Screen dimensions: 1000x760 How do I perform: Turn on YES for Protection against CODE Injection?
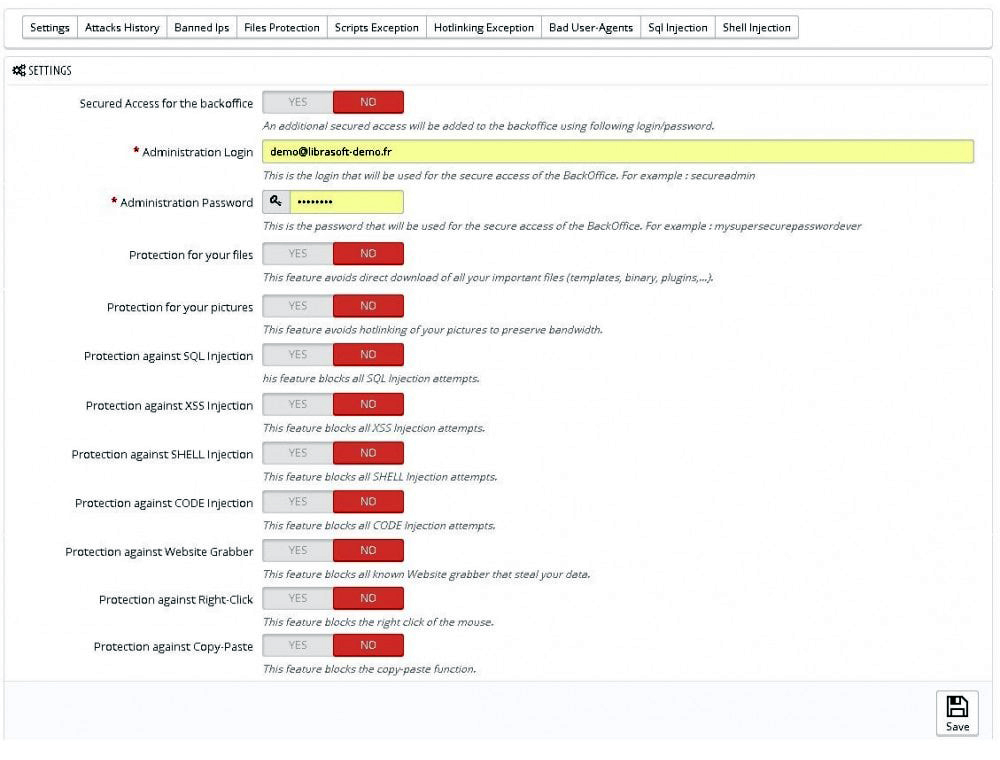[x=298, y=501]
